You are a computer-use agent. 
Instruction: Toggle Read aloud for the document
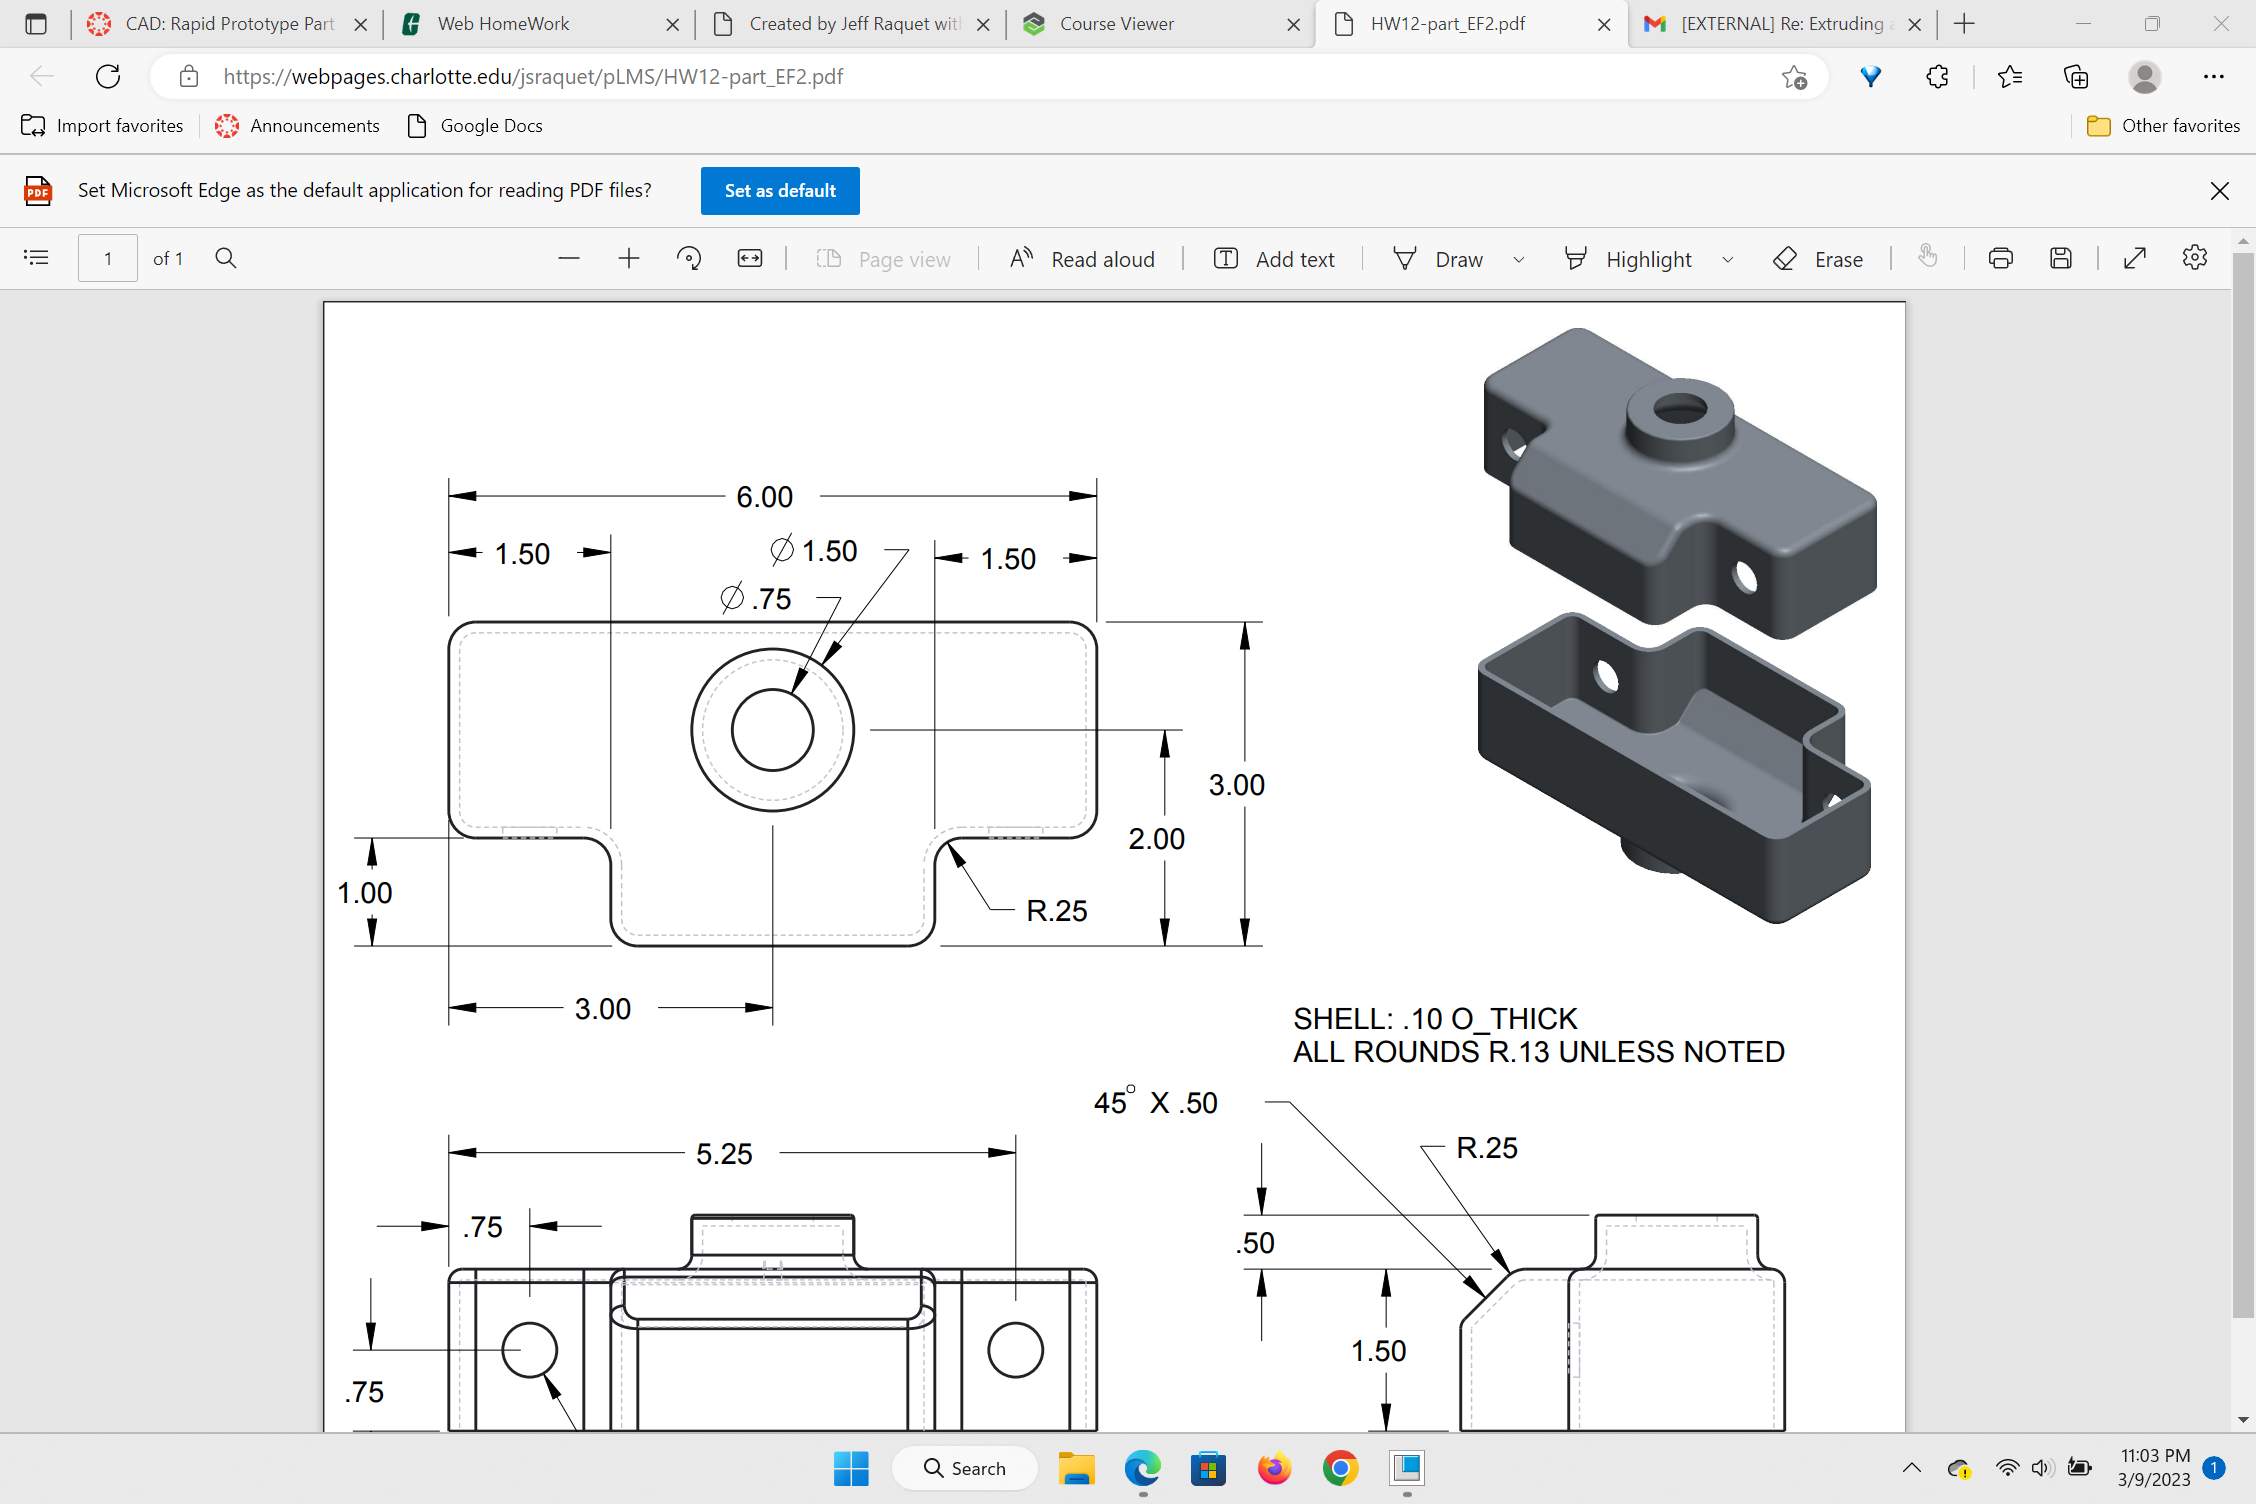click(x=1082, y=258)
